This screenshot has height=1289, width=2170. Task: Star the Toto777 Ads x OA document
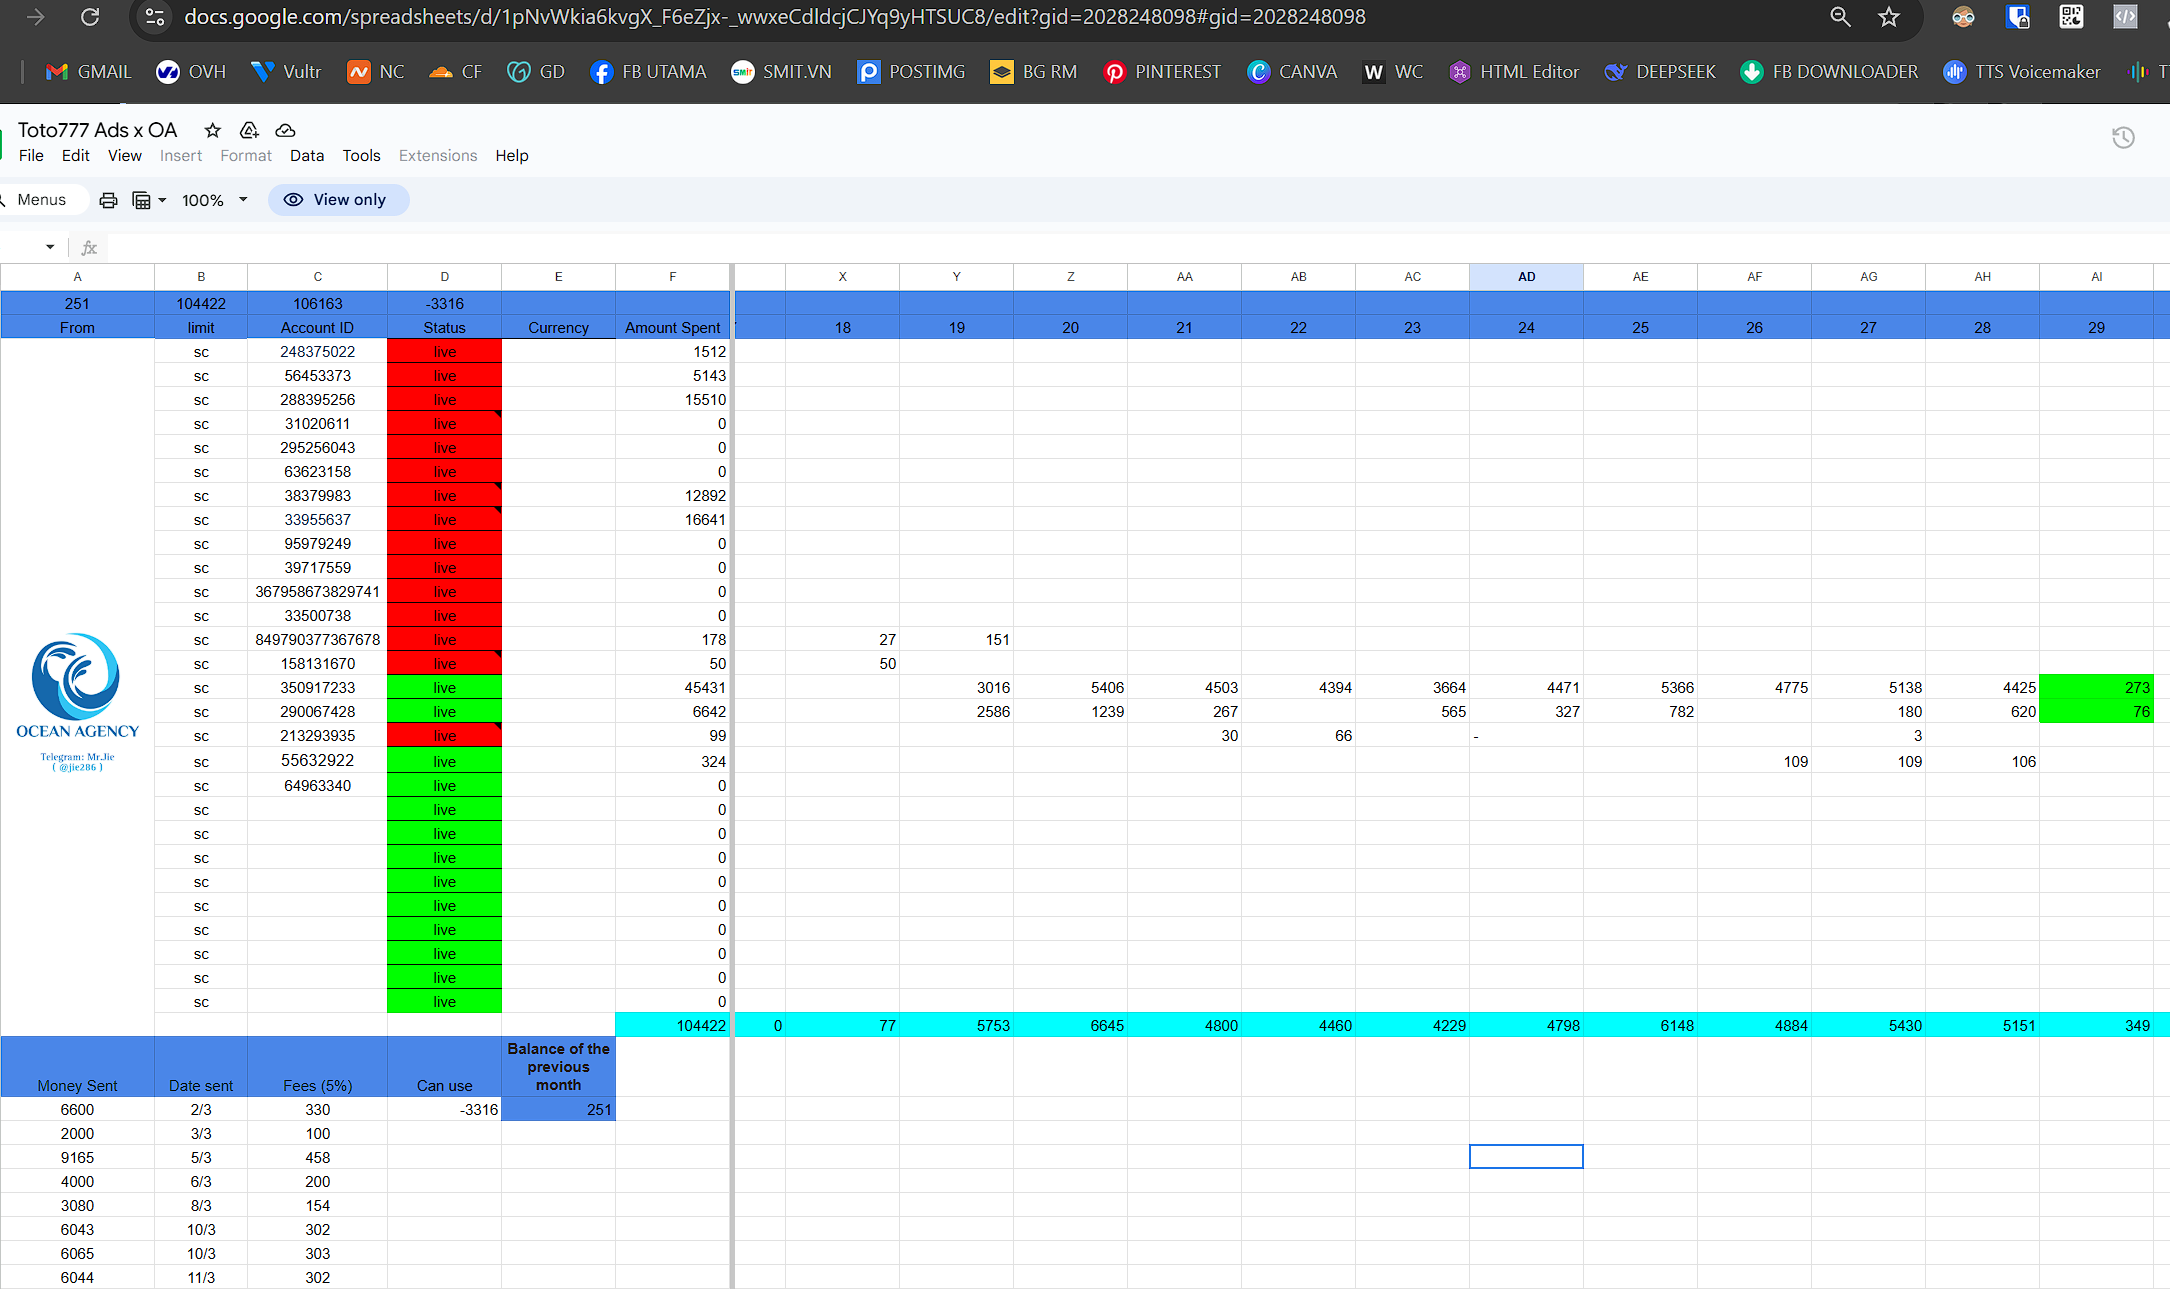(212, 130)
